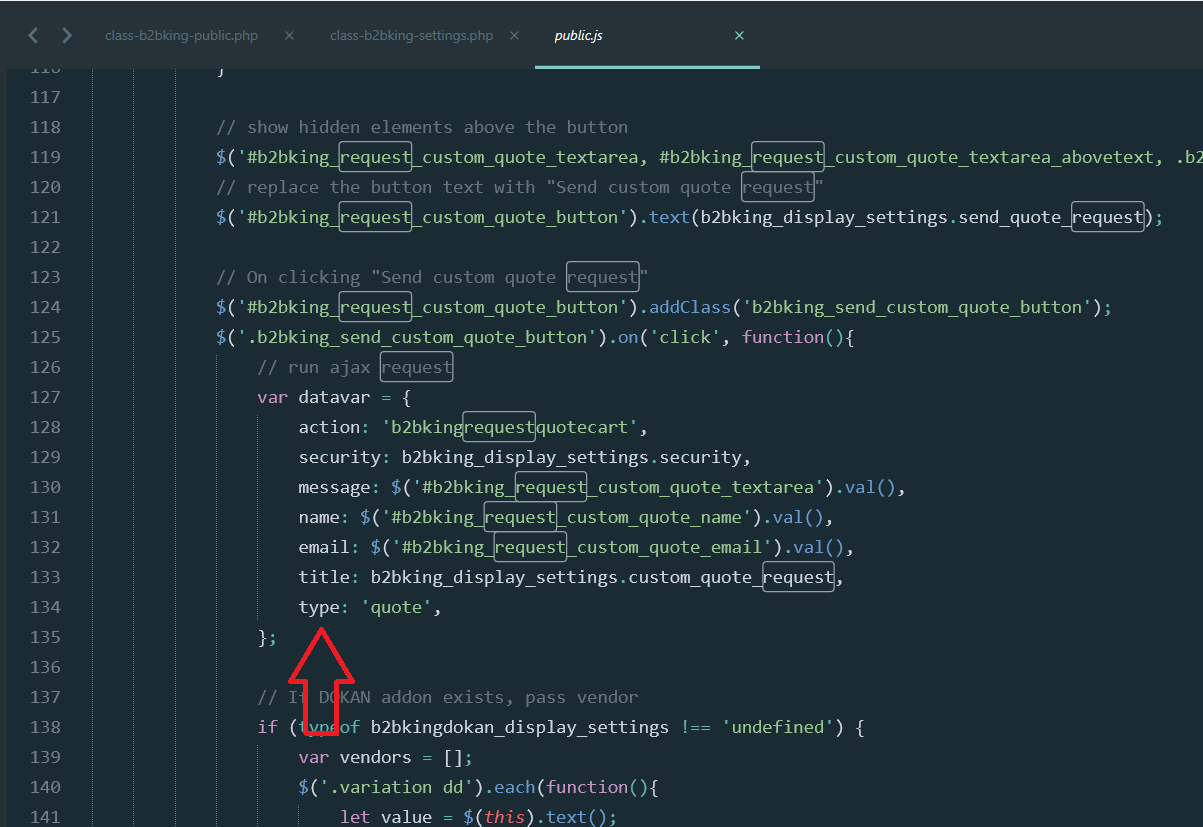Go to the next tab with the right arrow

coord(67,36)
